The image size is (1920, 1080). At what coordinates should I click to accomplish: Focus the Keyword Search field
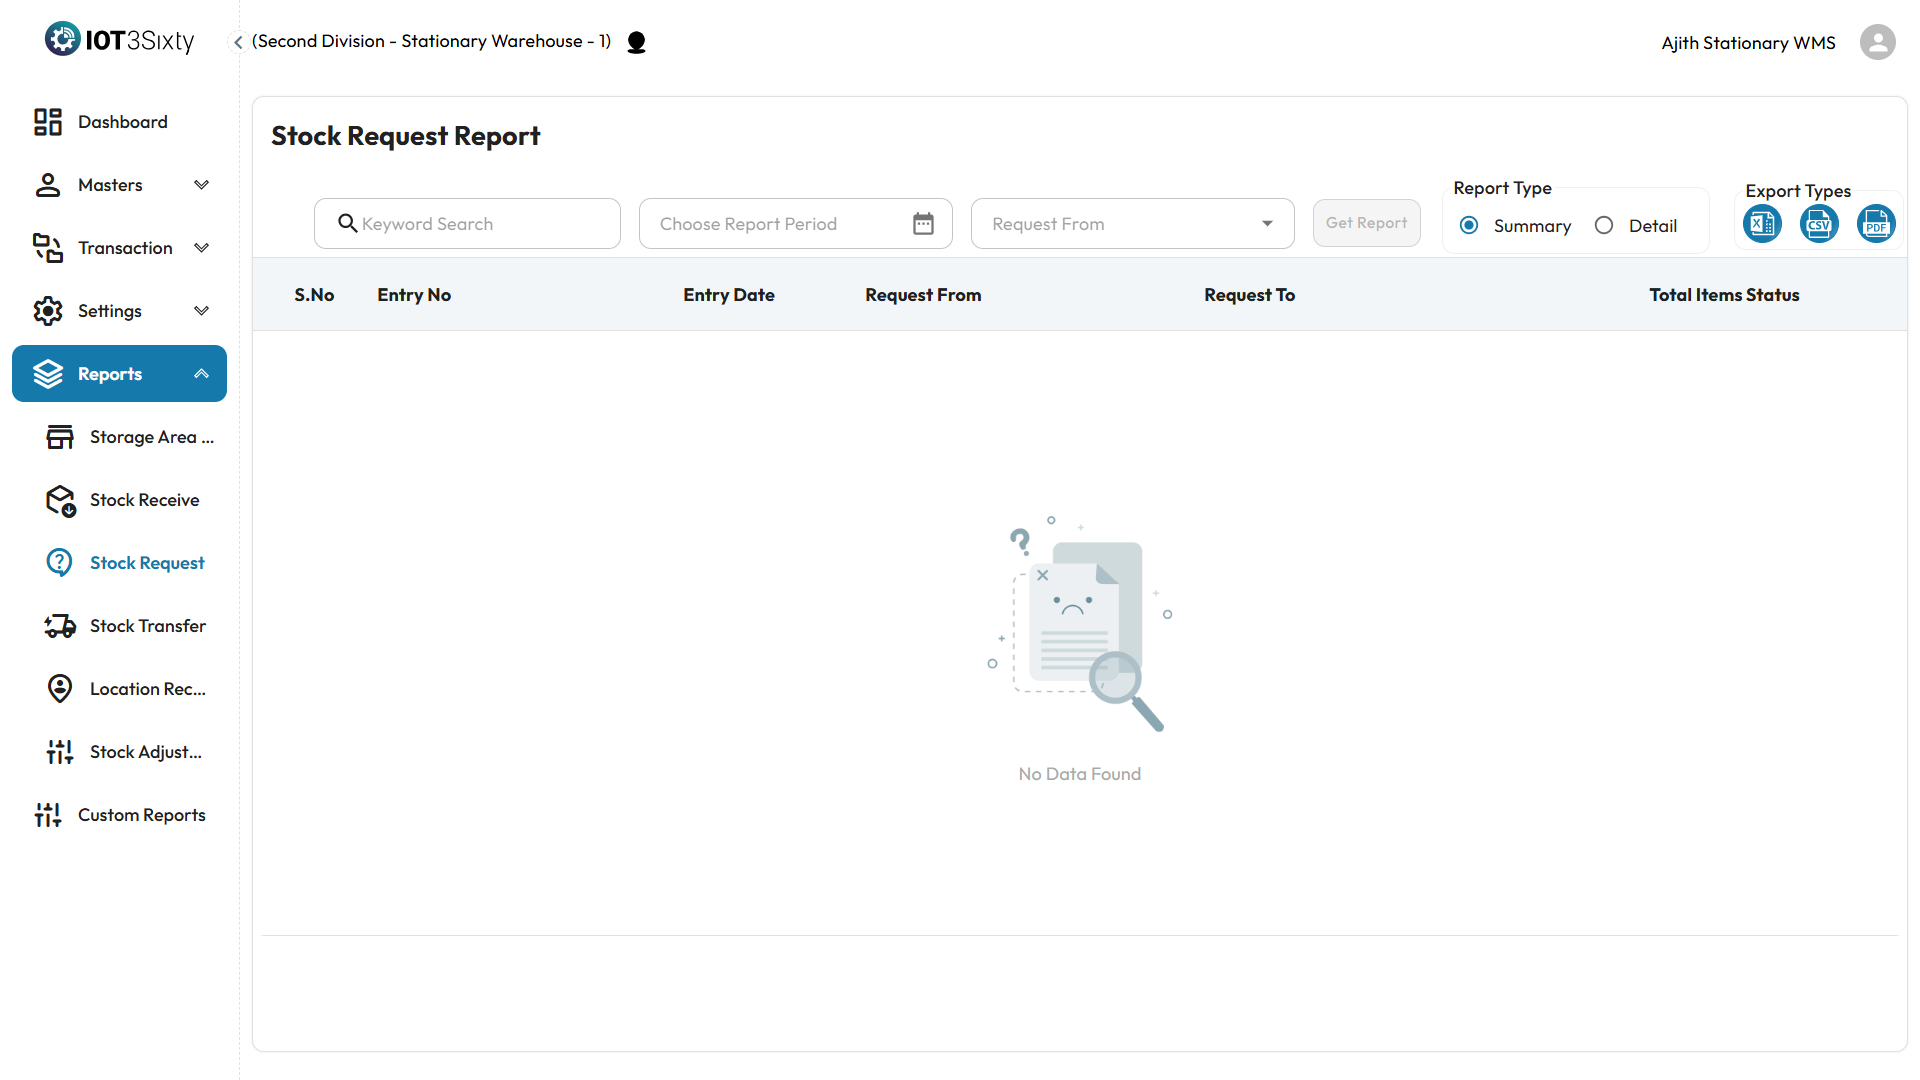coord(480,224)
